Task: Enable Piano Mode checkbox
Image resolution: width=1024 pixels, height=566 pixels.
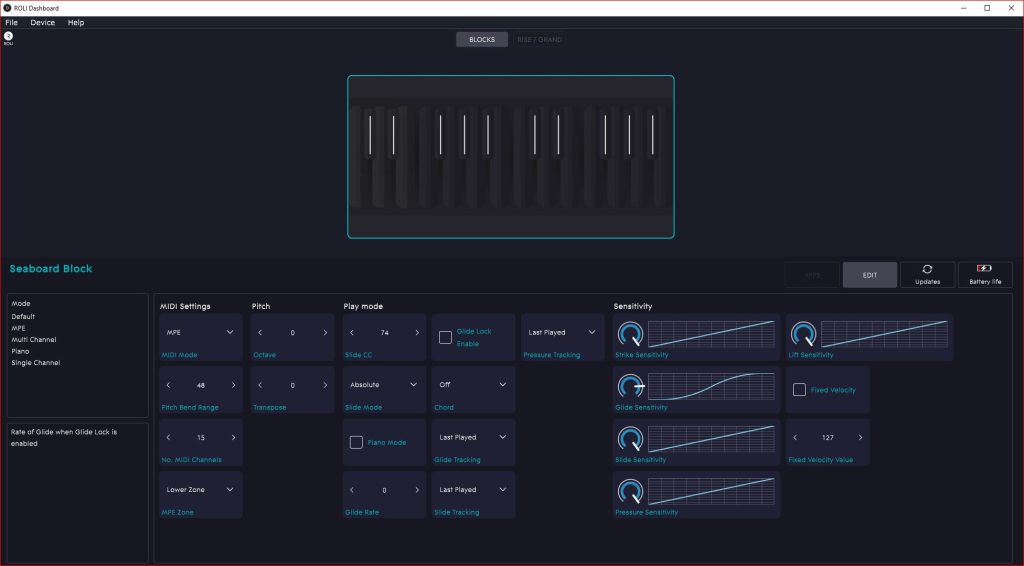Action: [356, 443]
